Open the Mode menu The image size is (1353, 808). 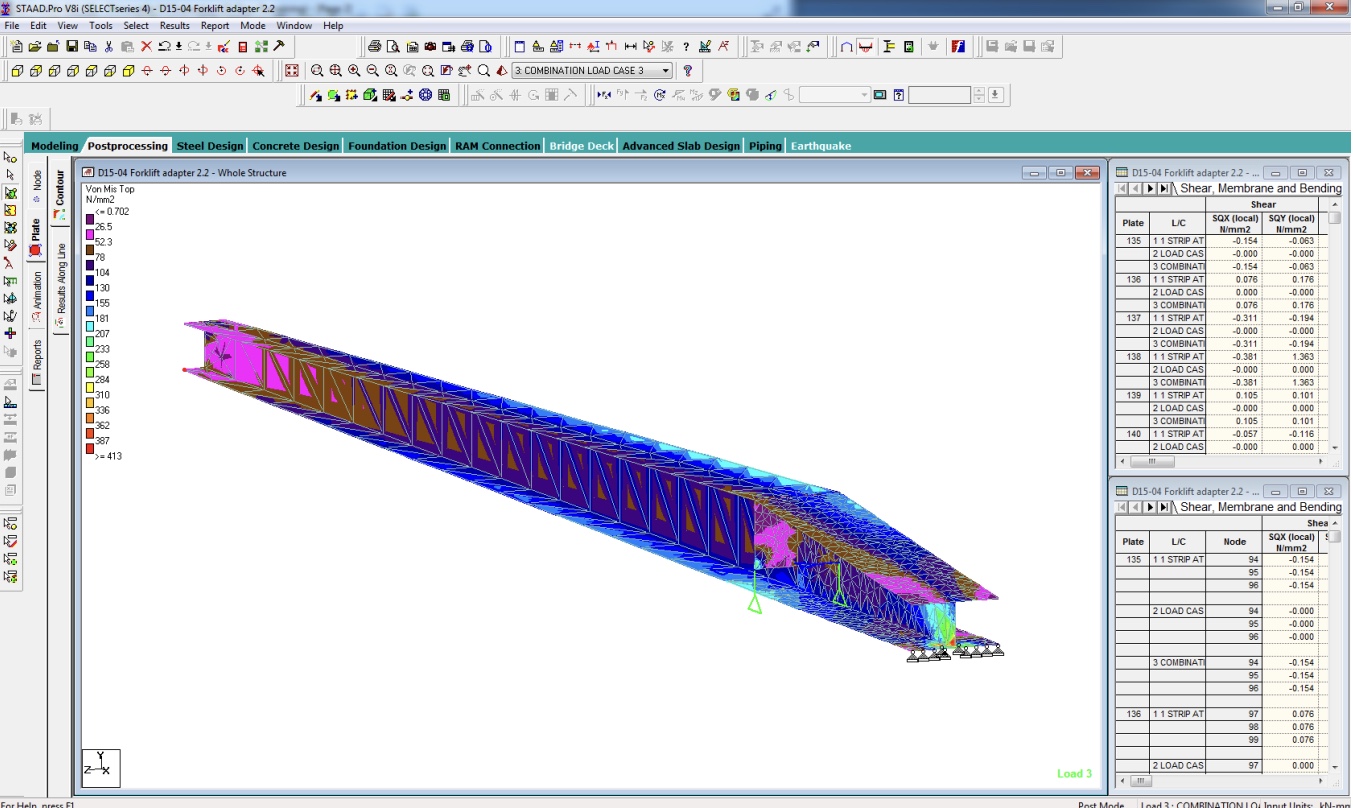[253, 25]
